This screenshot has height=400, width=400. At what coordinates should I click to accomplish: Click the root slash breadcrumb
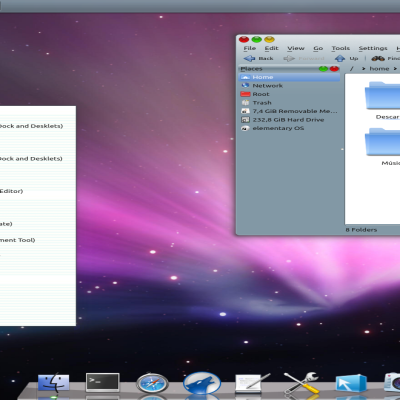pos(351,69)
